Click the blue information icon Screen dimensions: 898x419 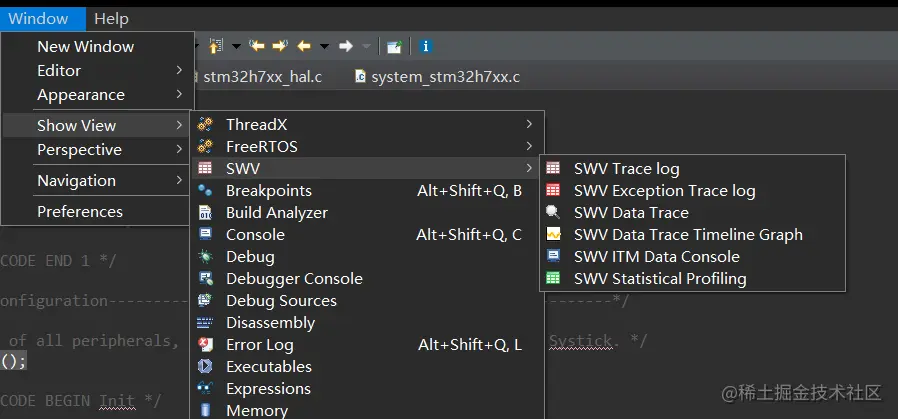point(425,46)
